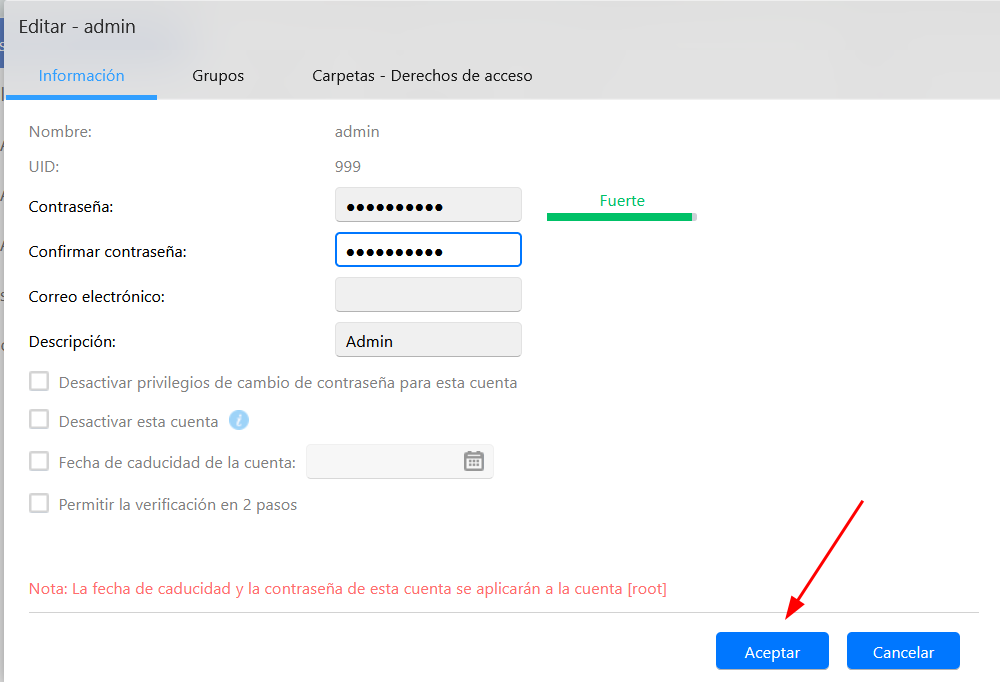Open Carpetas - Derechos de acceso tab
Image resolution: width=1000 pixels, height=682 pixels.
(422, 76)
